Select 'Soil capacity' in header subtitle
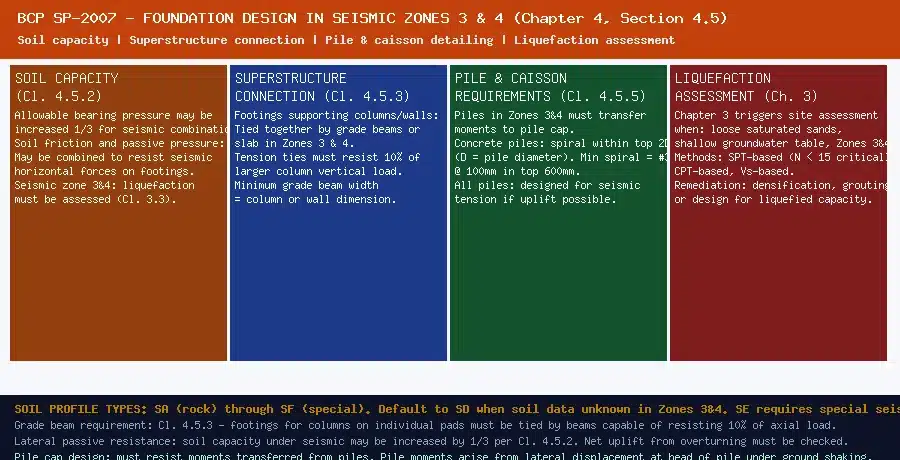Screen dimensions: 900x460 tap(63, 40)
